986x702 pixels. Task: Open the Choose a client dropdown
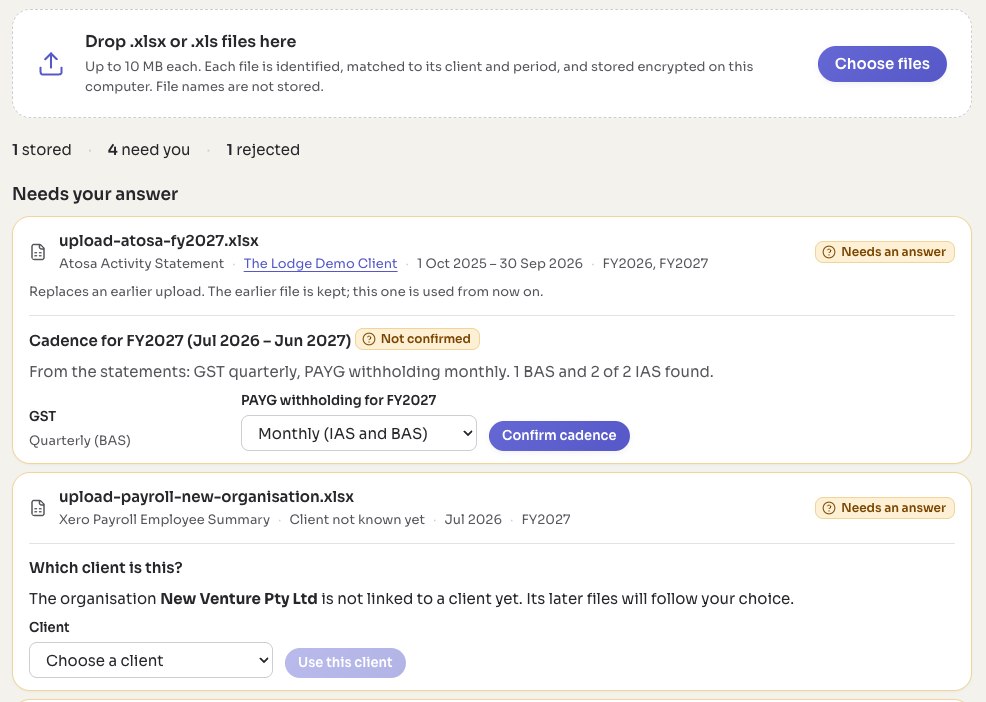[151, 660]
